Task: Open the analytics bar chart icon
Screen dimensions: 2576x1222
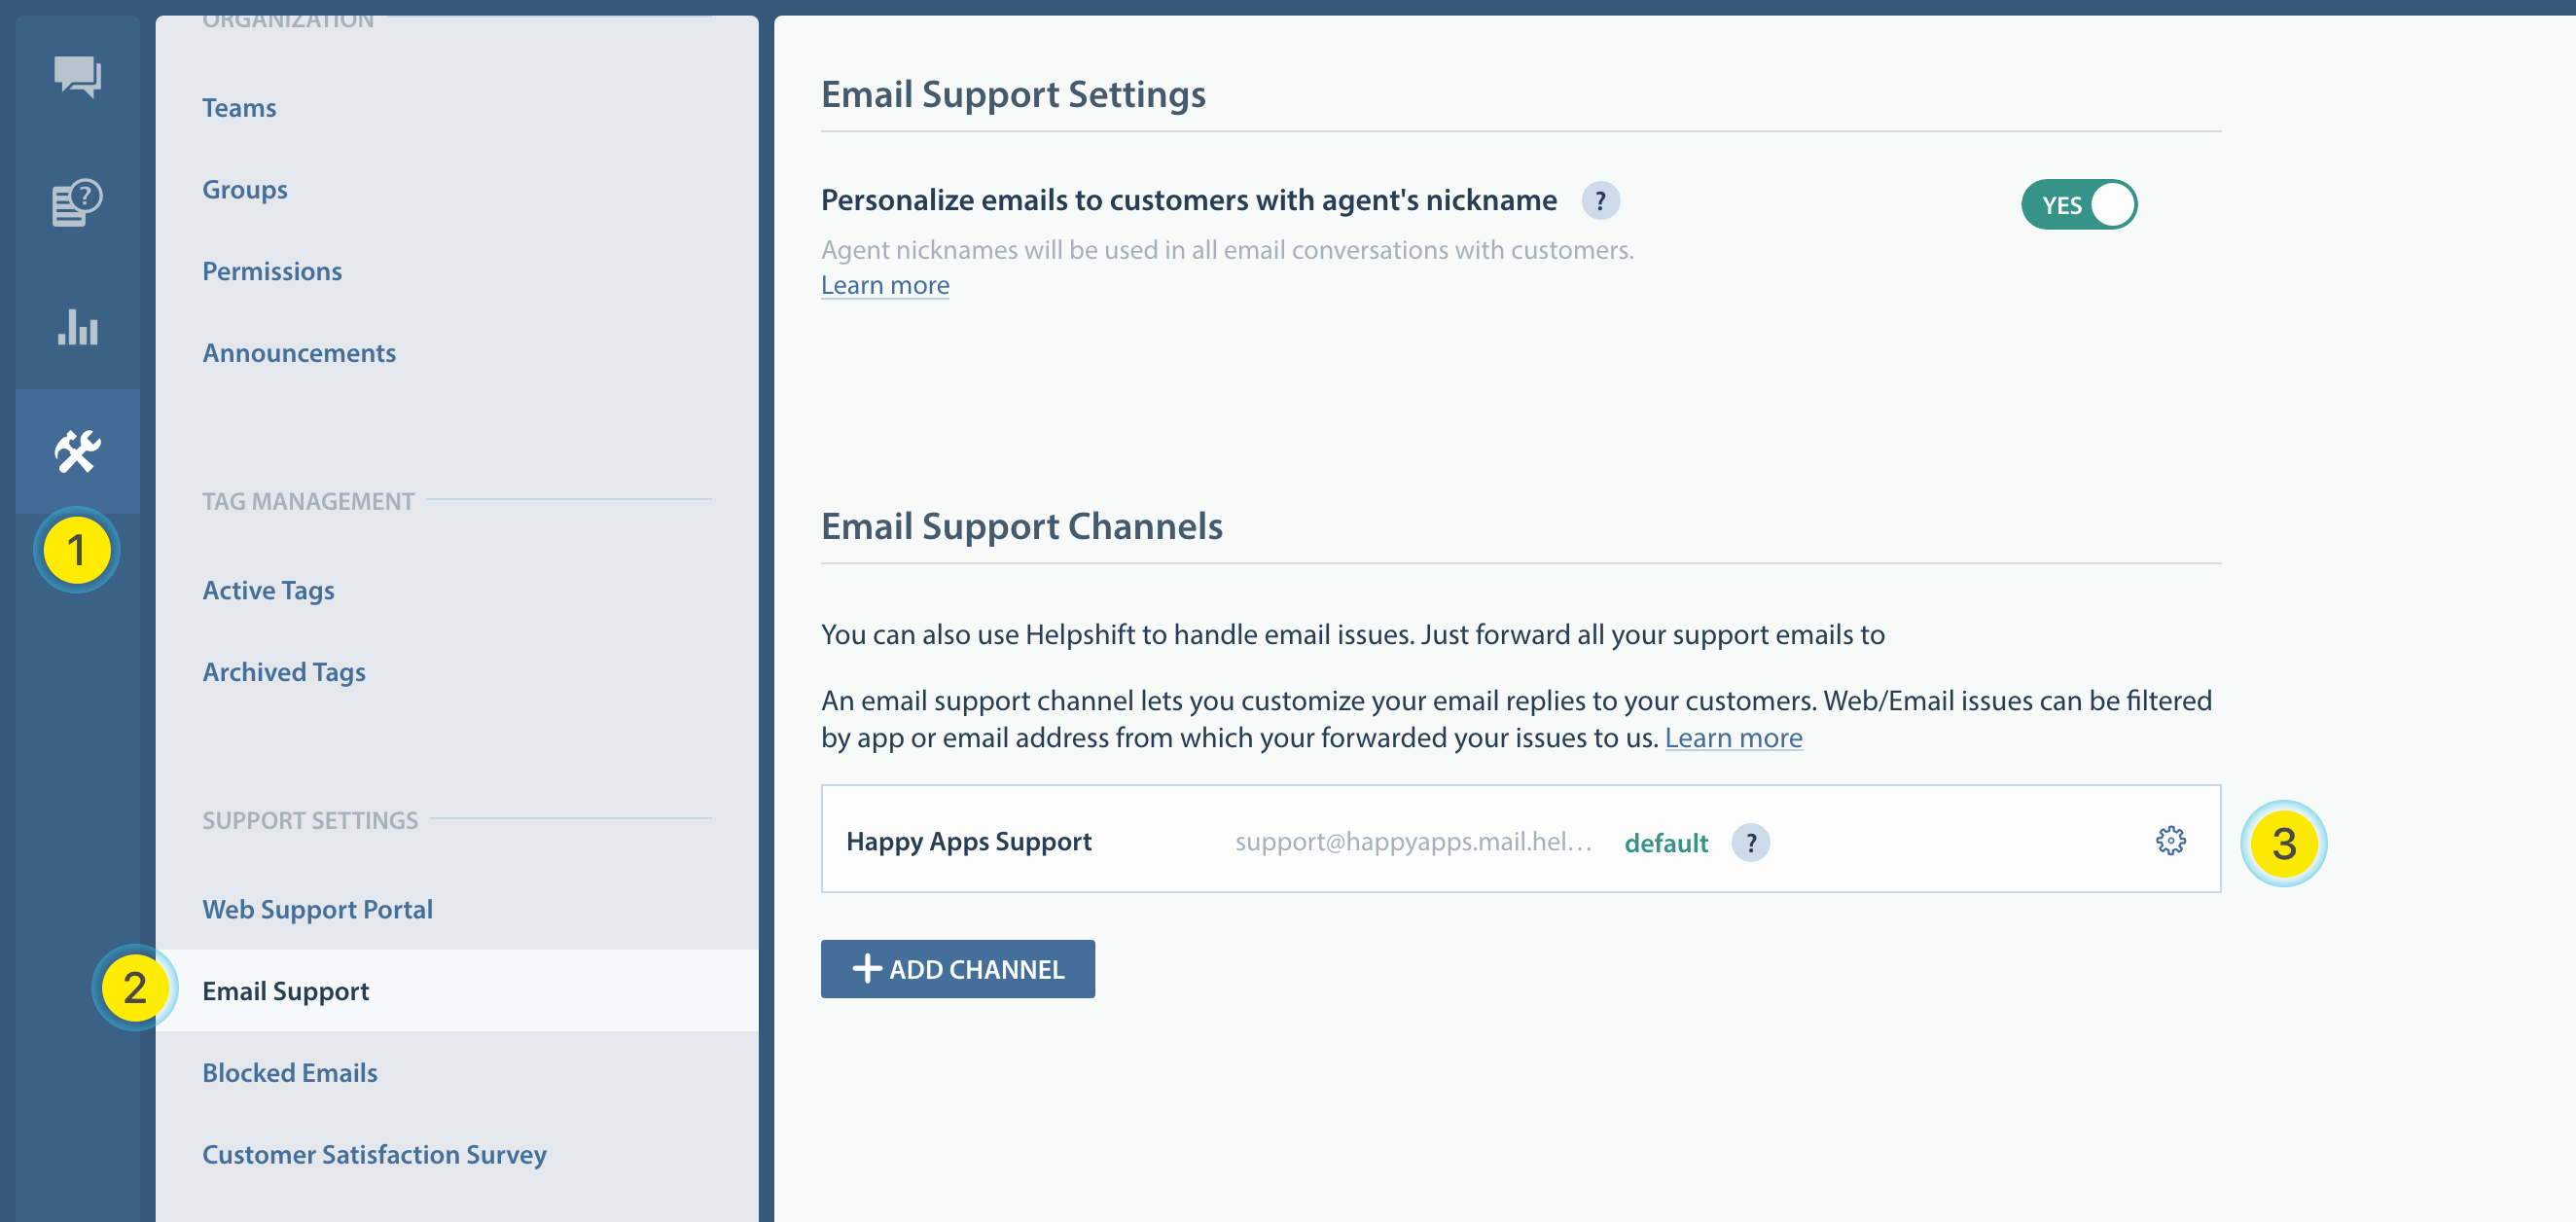Action: point(77,327)
